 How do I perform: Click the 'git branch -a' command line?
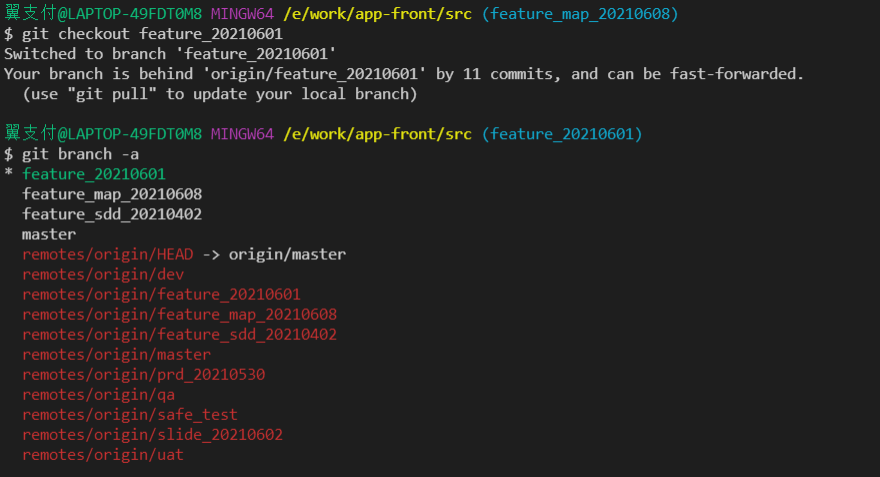(71, 154)
